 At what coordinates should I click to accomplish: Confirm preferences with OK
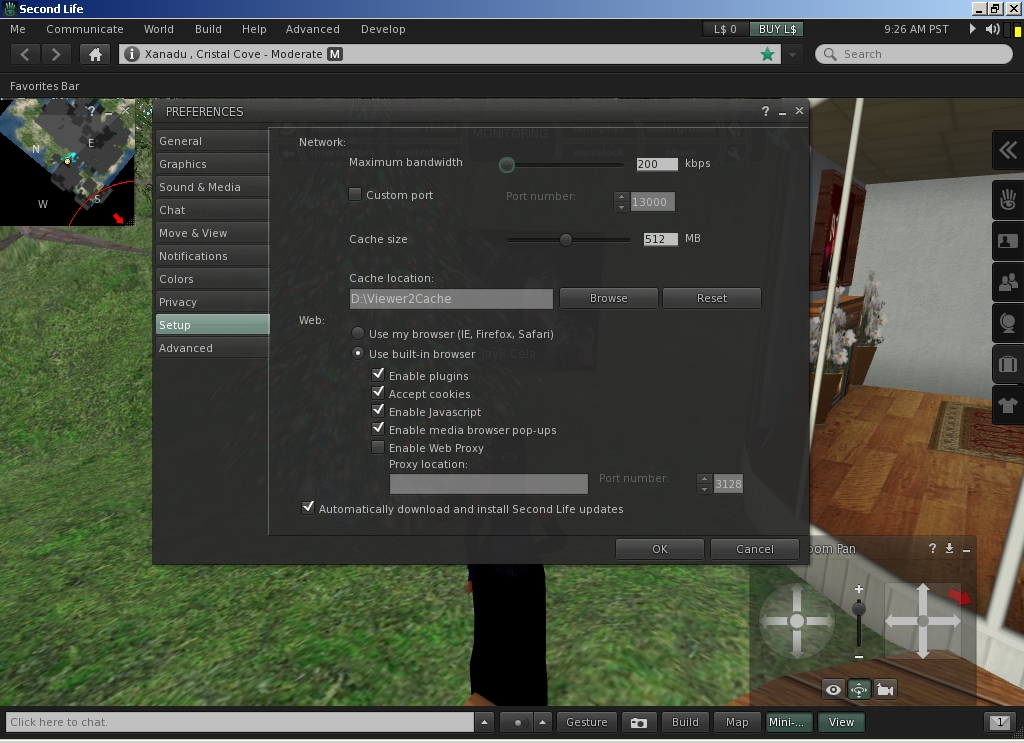pos(660,549)
